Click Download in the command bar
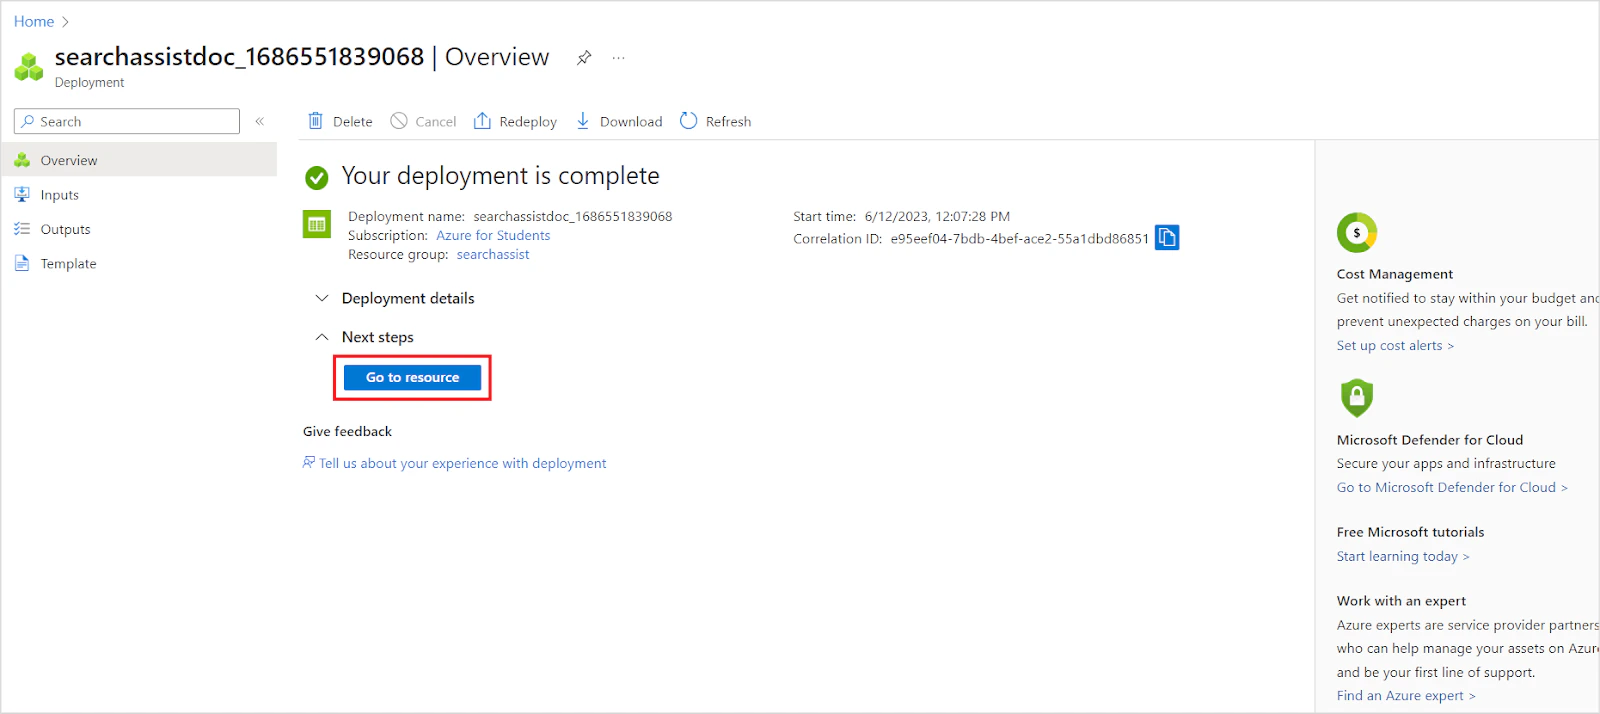The height and width of the screenshot is (714, 1600). [x=619, y=121]
